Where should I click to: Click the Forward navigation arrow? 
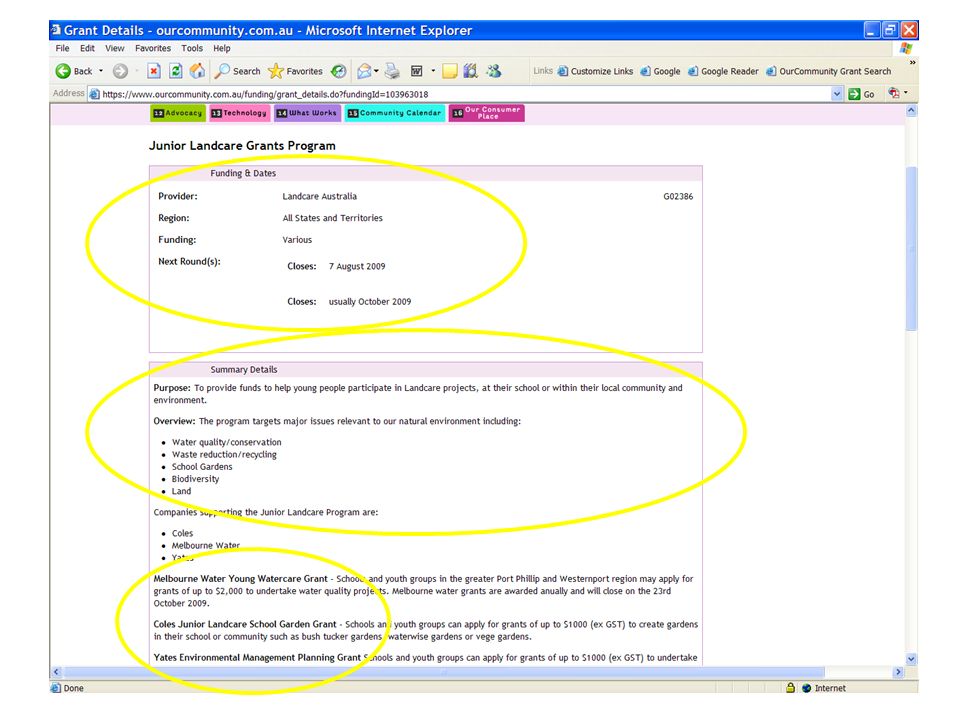[x=120, y=71]
